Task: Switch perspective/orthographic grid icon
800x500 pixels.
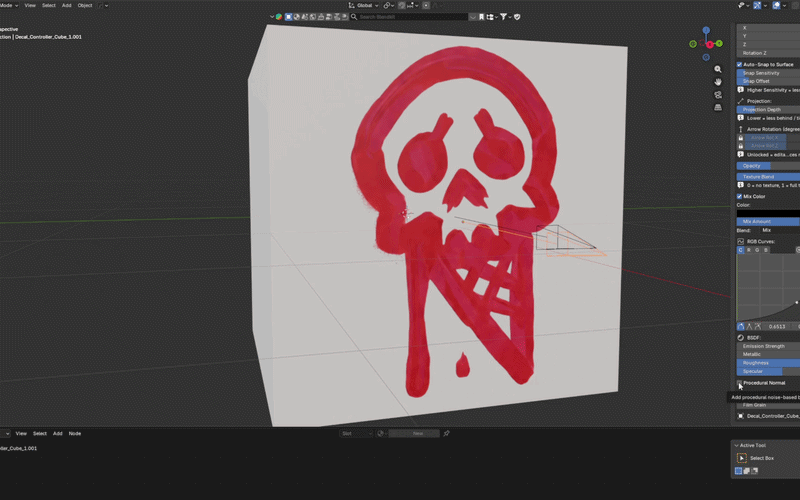Action: pos(718,107)
